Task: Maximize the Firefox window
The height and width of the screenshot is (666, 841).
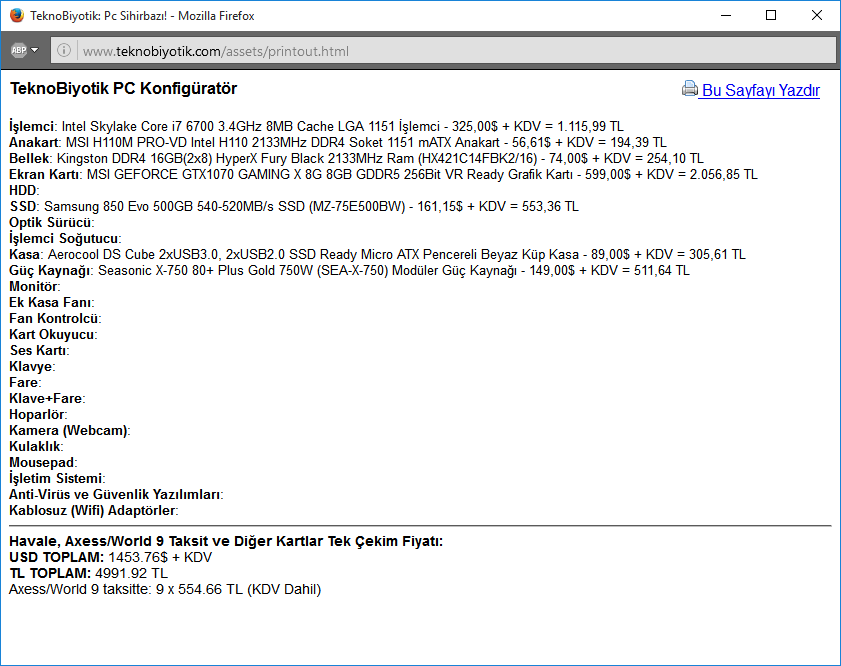Action: tap(771, 16)
